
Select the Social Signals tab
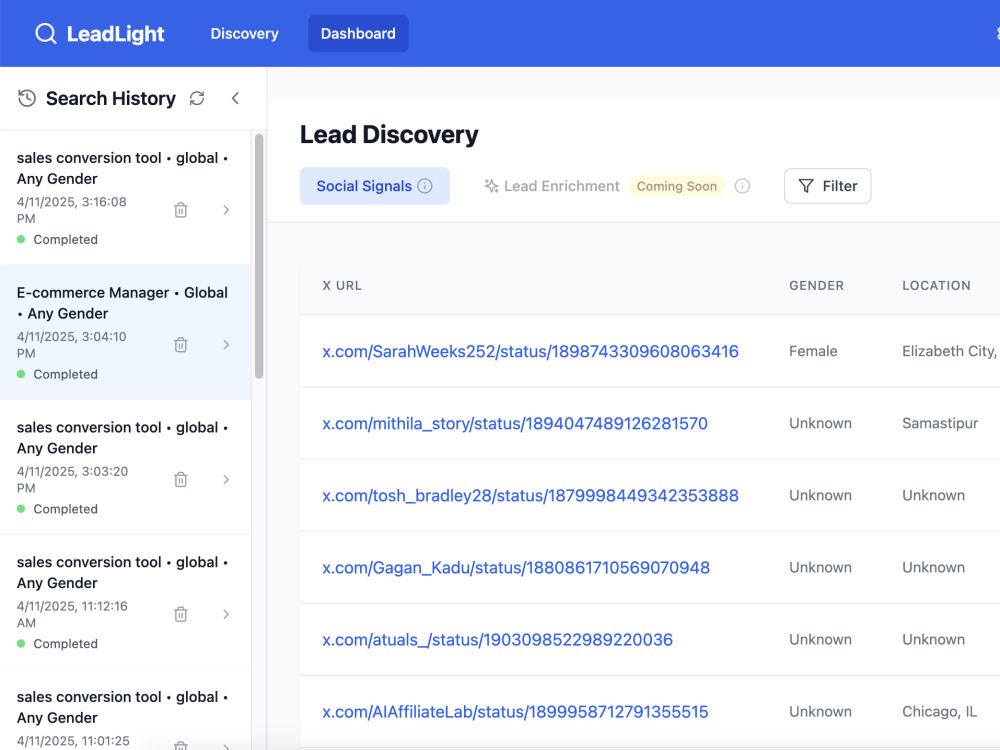pos(374,186)
